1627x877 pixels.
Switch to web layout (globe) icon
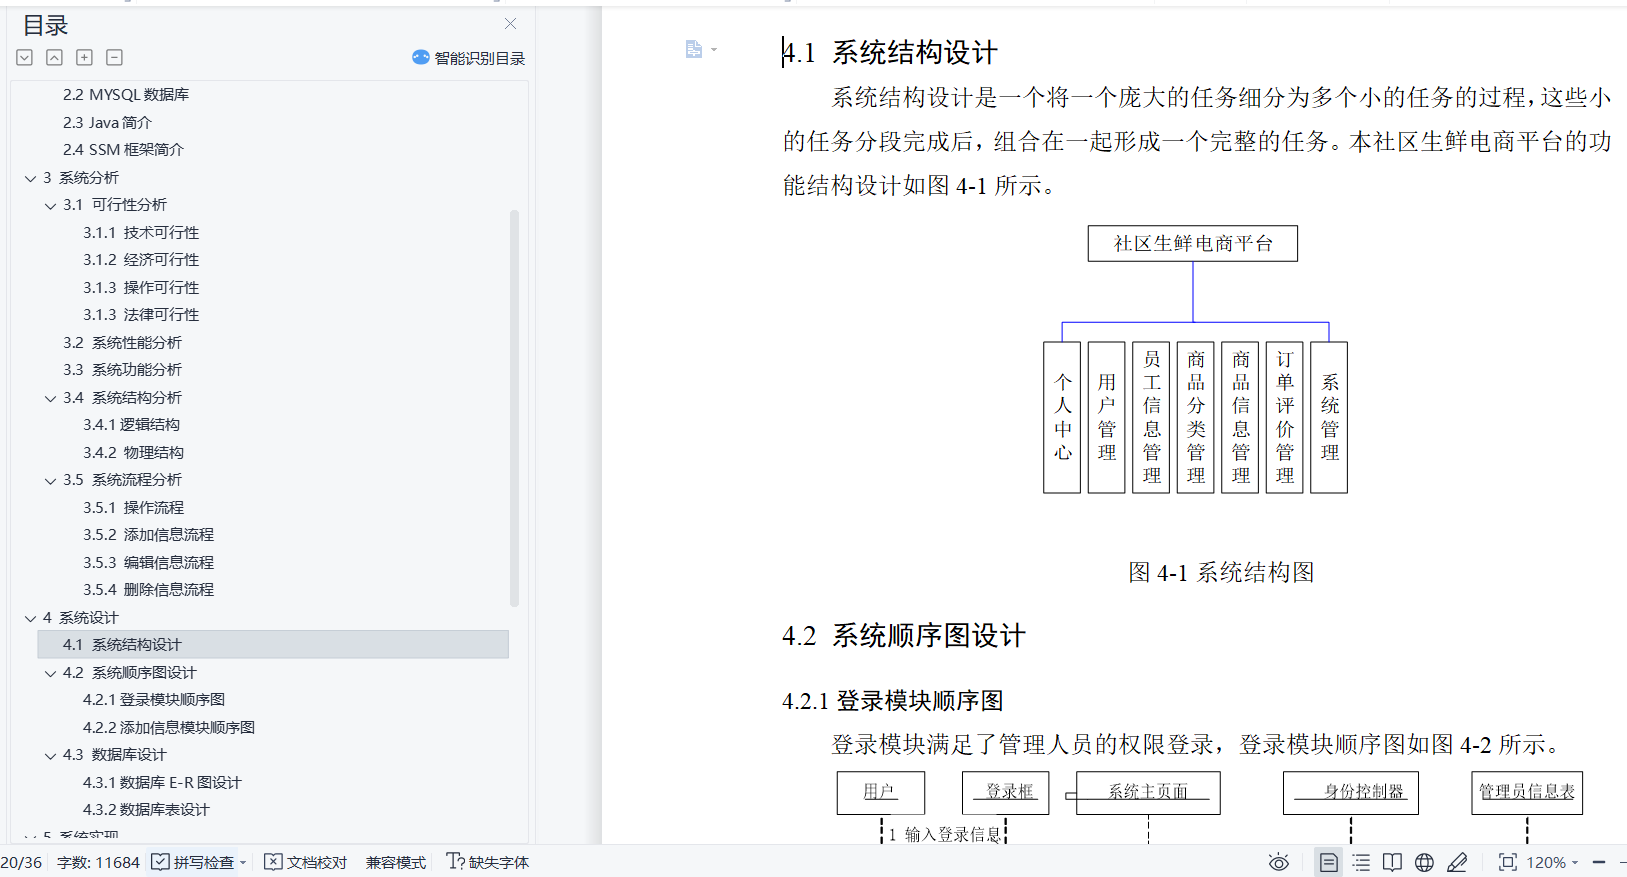click(x=1425, y=862)
